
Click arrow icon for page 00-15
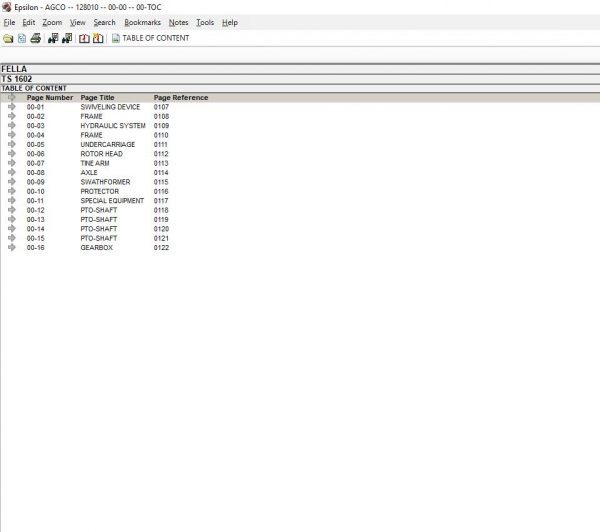pyautogui.click(x=12, y=238)
